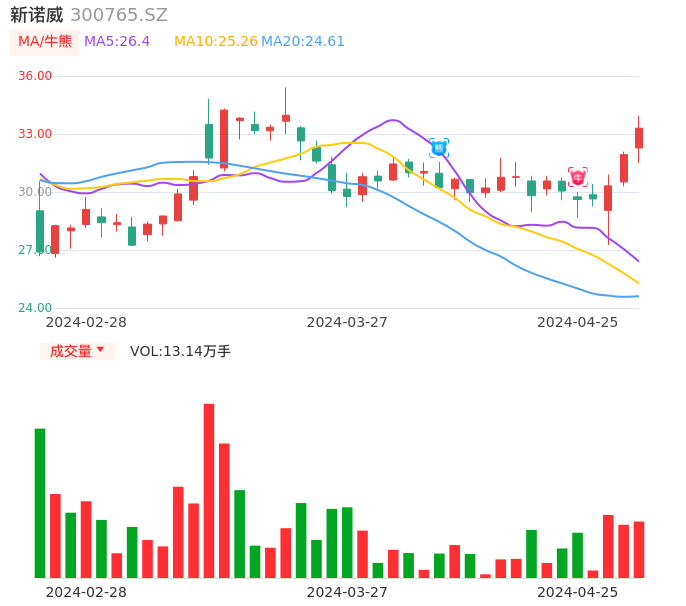The image size is (686, 606).
Task: Click the 24.00 price axis label
Action: (35, 308)
